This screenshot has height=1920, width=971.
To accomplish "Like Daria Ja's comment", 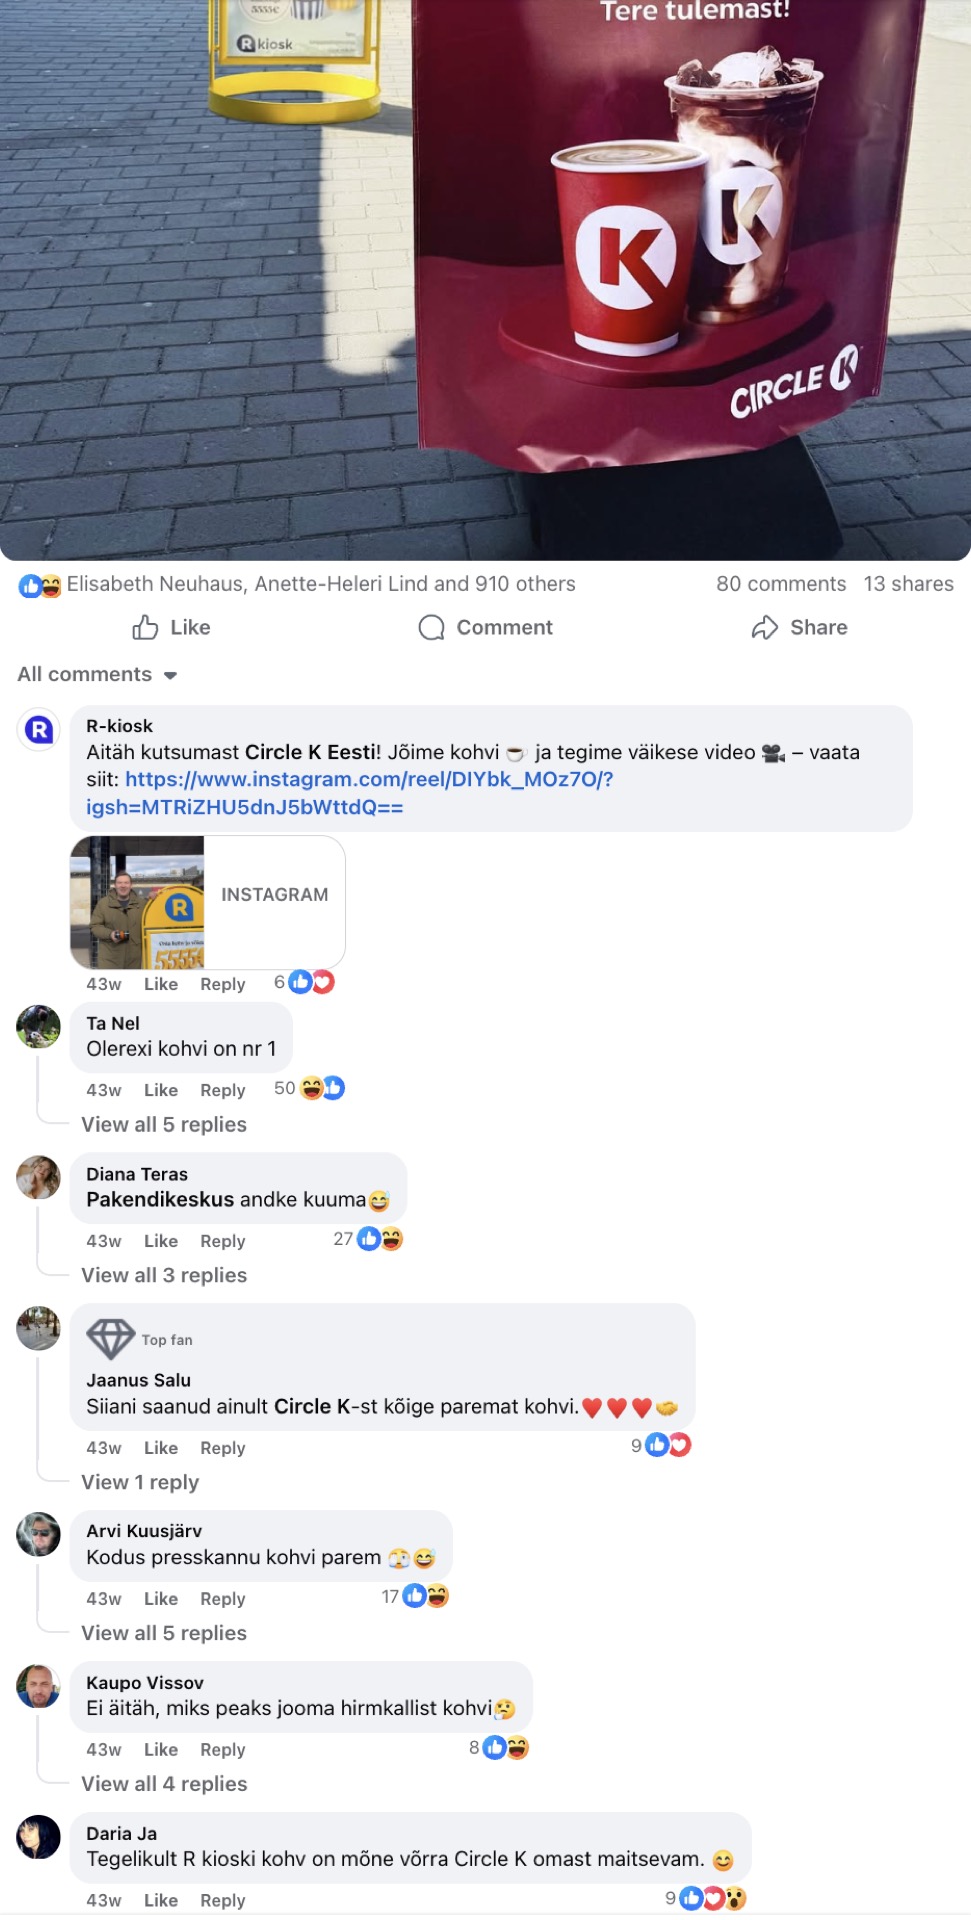I will [x=161, y=1900].
